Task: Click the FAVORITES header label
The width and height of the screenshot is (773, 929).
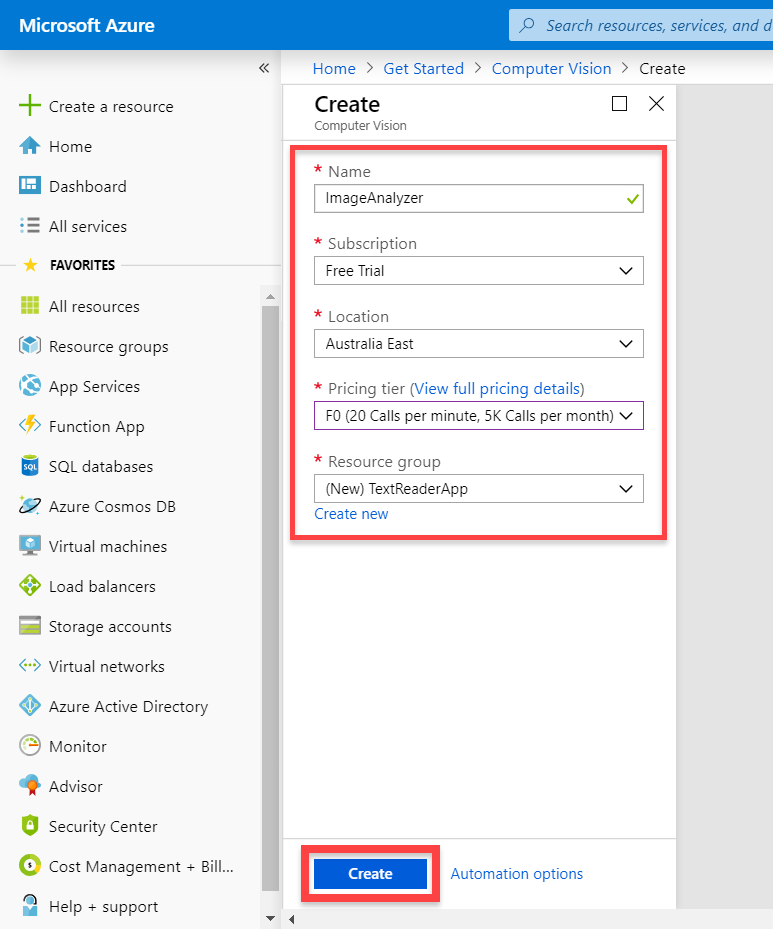Action: click(82, 265)
